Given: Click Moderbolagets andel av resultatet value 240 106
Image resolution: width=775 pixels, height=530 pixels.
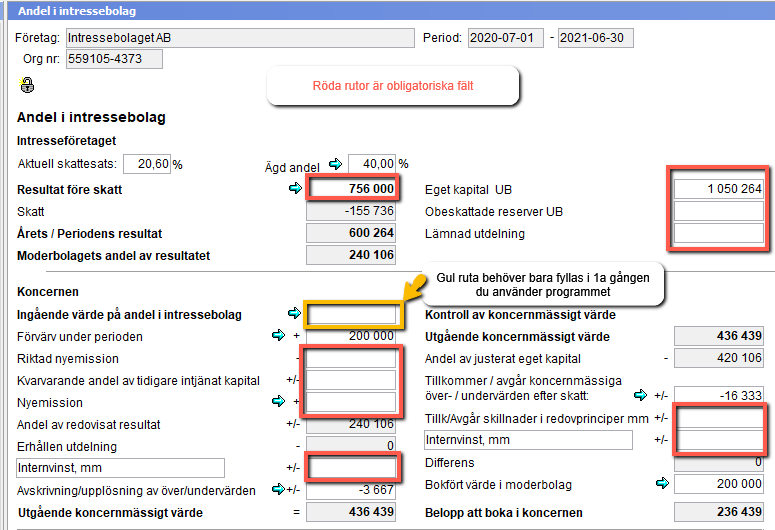Looking at the screenshot, I should [351, 255].
